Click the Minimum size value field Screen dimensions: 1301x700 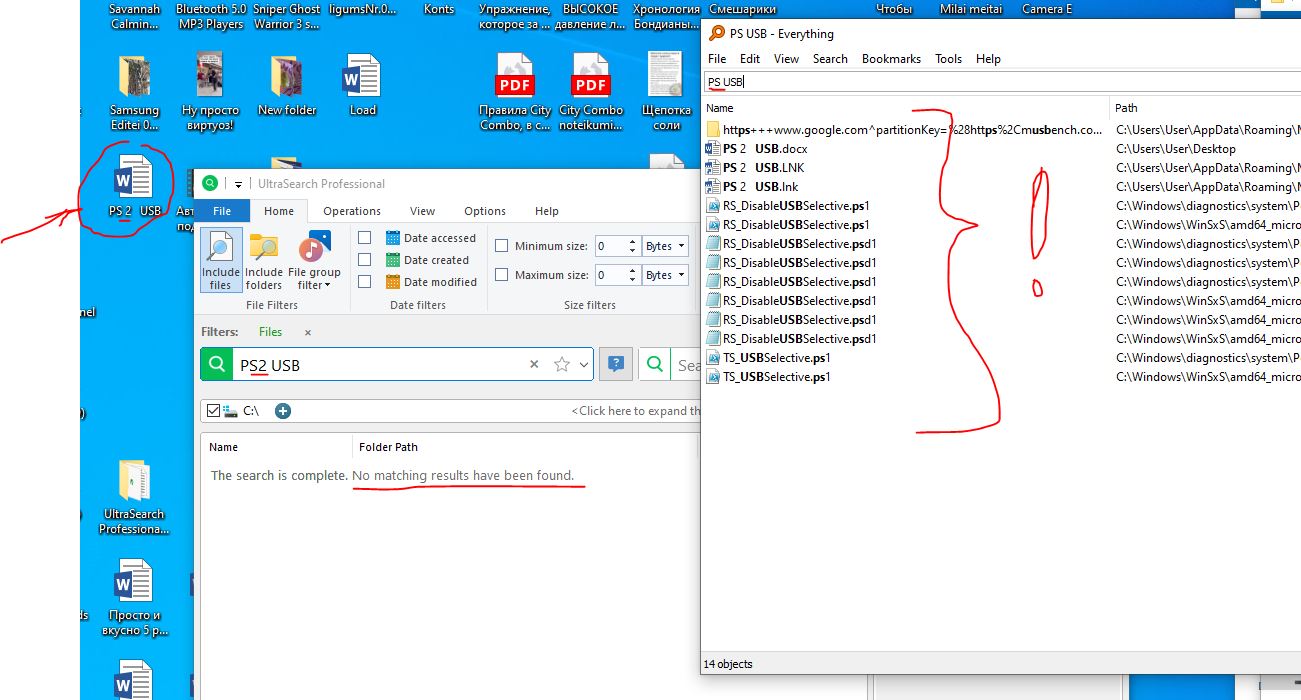610,246
